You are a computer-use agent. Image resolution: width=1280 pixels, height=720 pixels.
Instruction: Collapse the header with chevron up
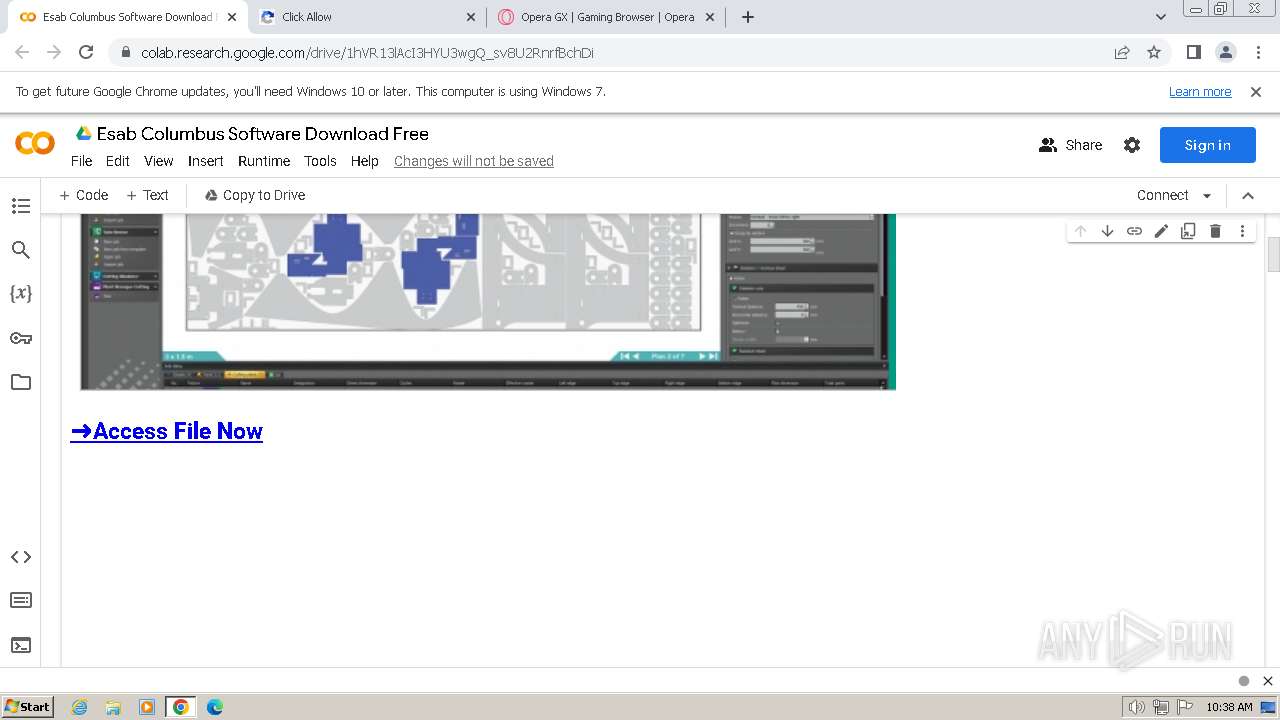(x=1248, y=196)
